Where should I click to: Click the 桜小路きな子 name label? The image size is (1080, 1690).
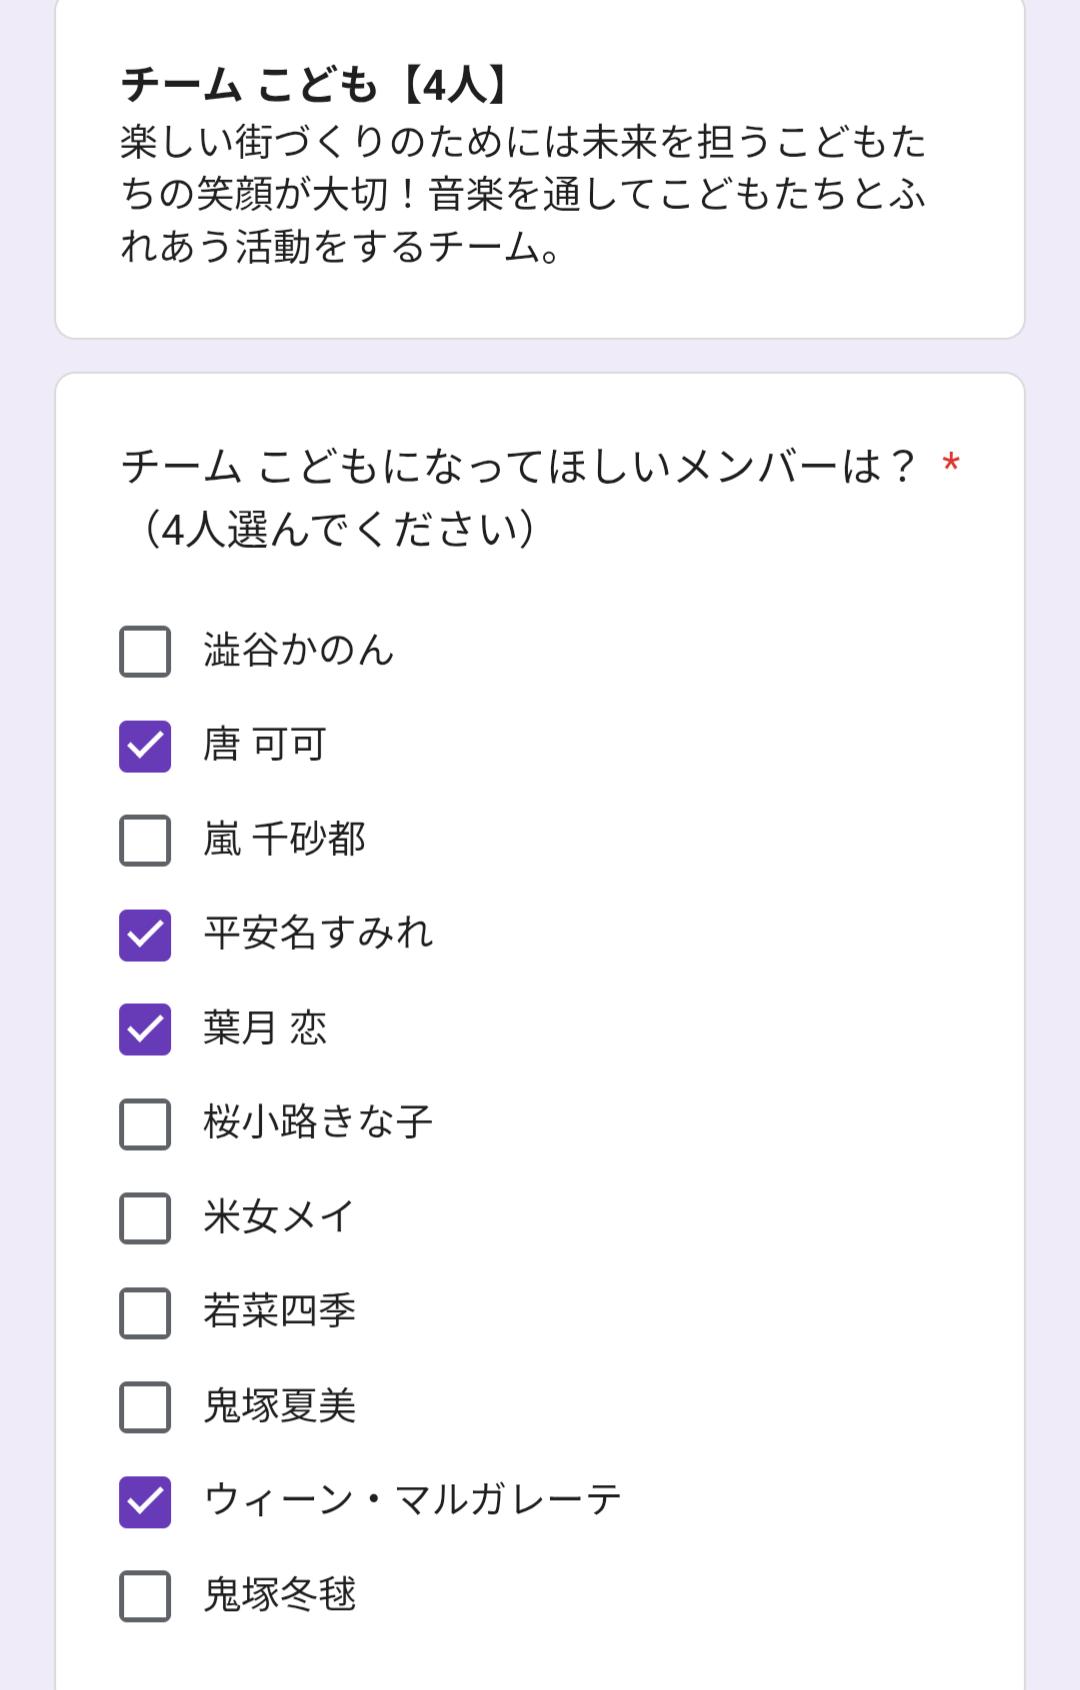tap(318, 1123)
